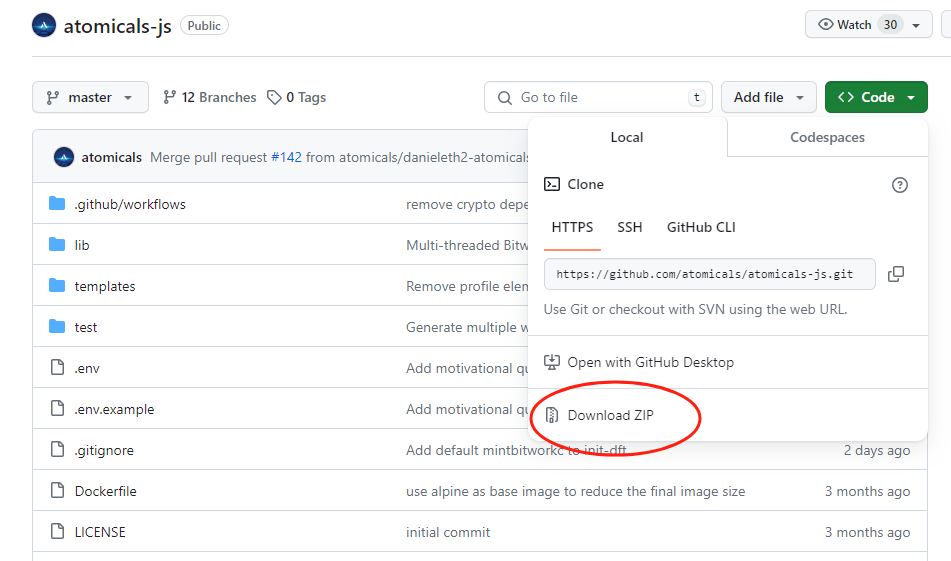The image size is (951, 561).
Task: Click the Dockerfile file icon
Action: point(58,490)
